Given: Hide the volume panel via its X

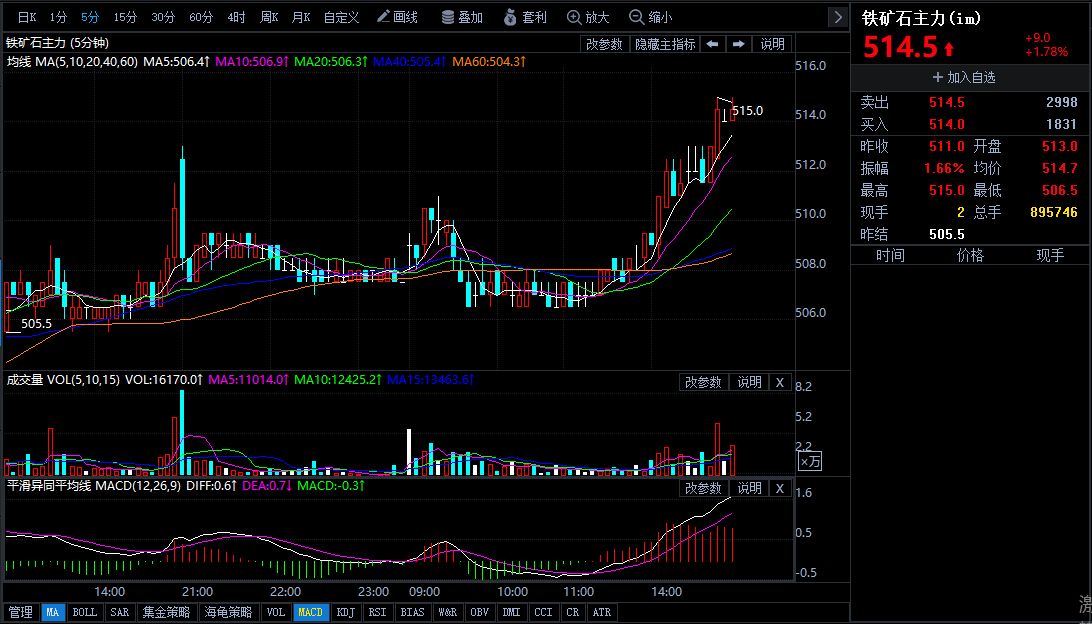Looking at the screenshot, I should click(x=780, y=382).
